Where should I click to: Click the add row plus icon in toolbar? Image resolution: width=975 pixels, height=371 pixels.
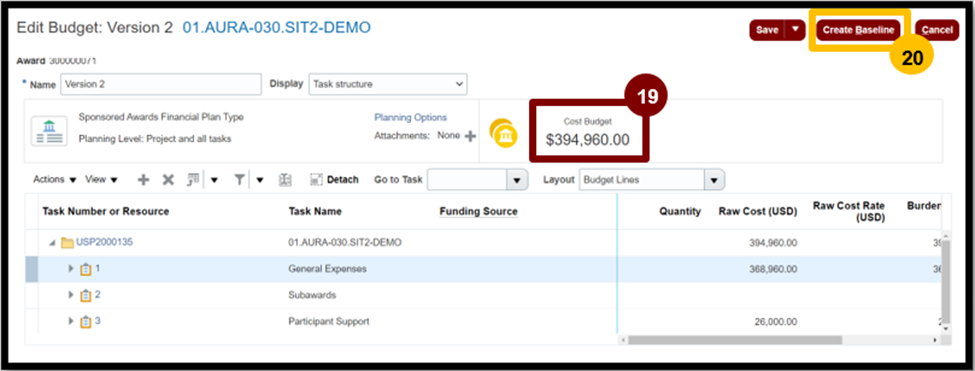[143, 180]
